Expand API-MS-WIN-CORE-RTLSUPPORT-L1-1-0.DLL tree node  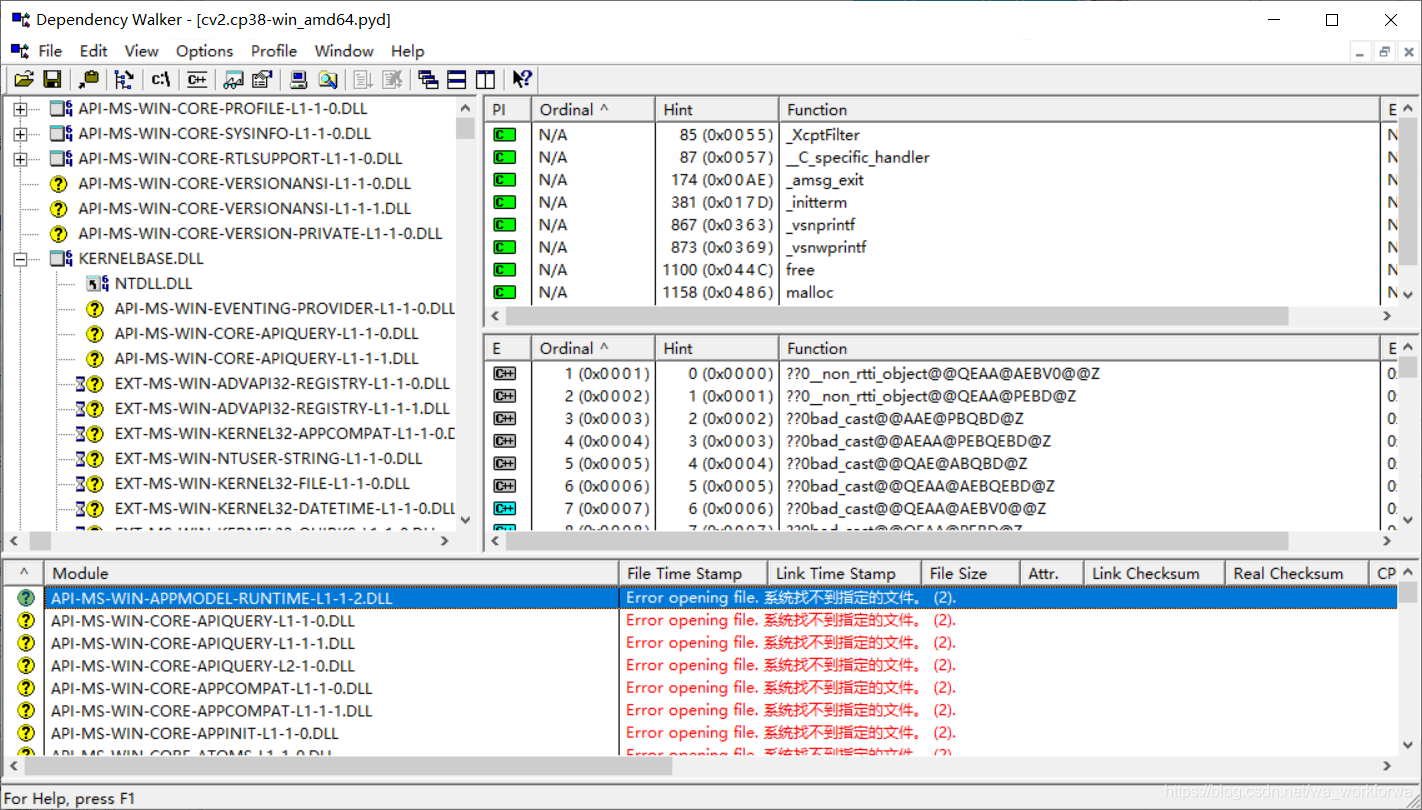20,159
